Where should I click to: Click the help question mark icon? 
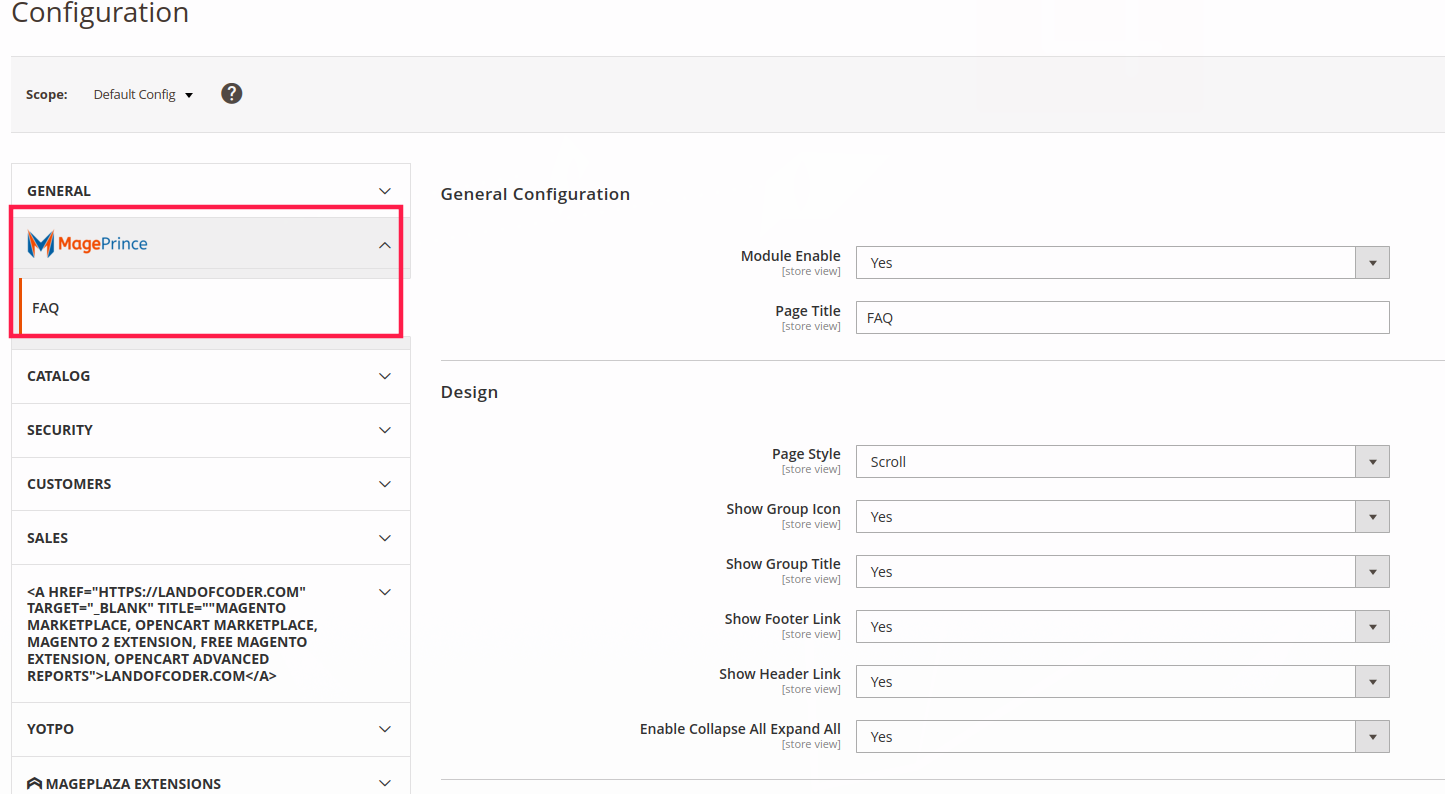pyautogui.click(x=232, y=94)
